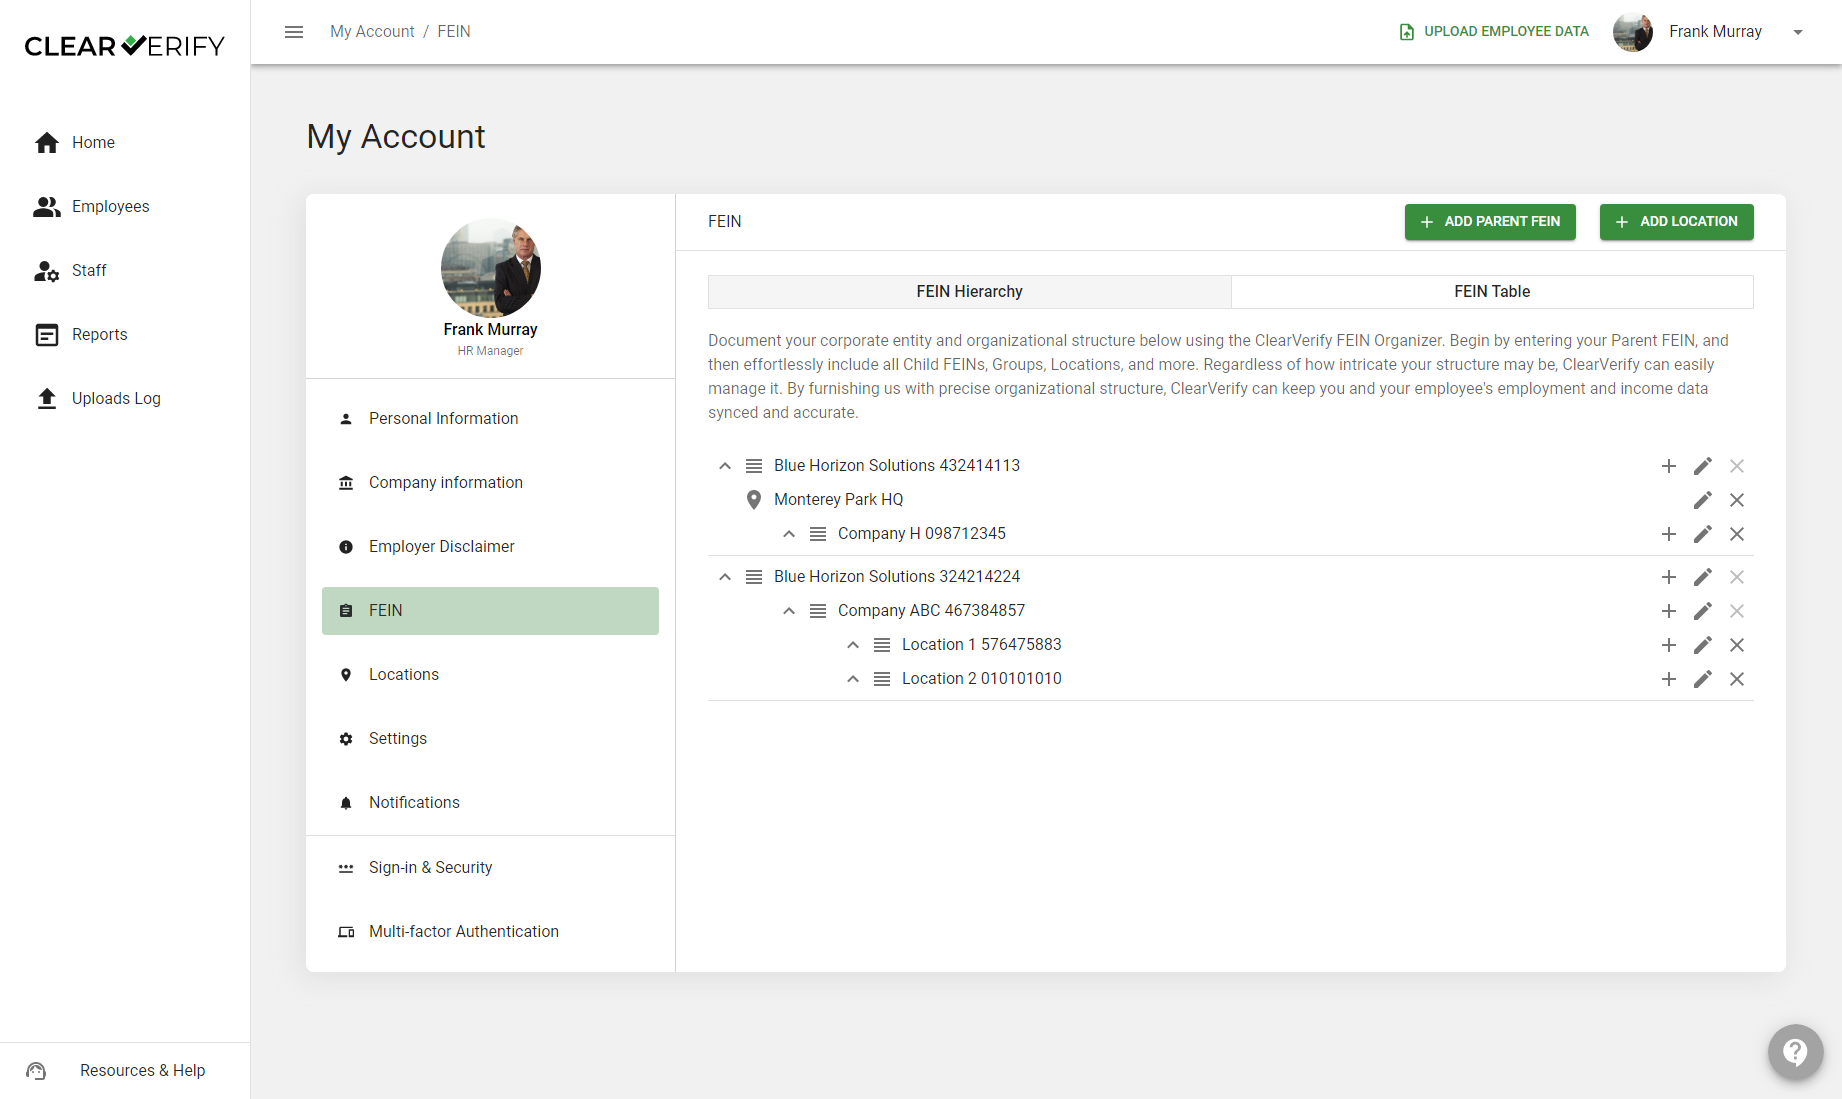
Task: Add child to Blue Horizon Solutions 432414113
Action: click(1669, 466)
